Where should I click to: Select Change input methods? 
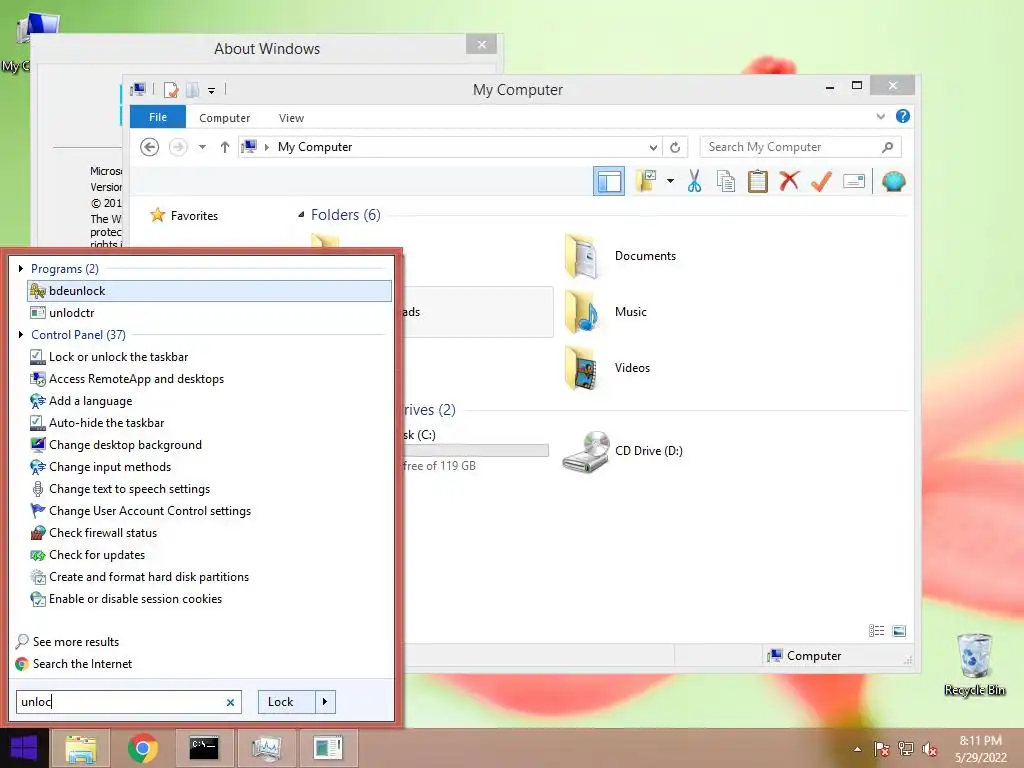(x=209, y=467)
